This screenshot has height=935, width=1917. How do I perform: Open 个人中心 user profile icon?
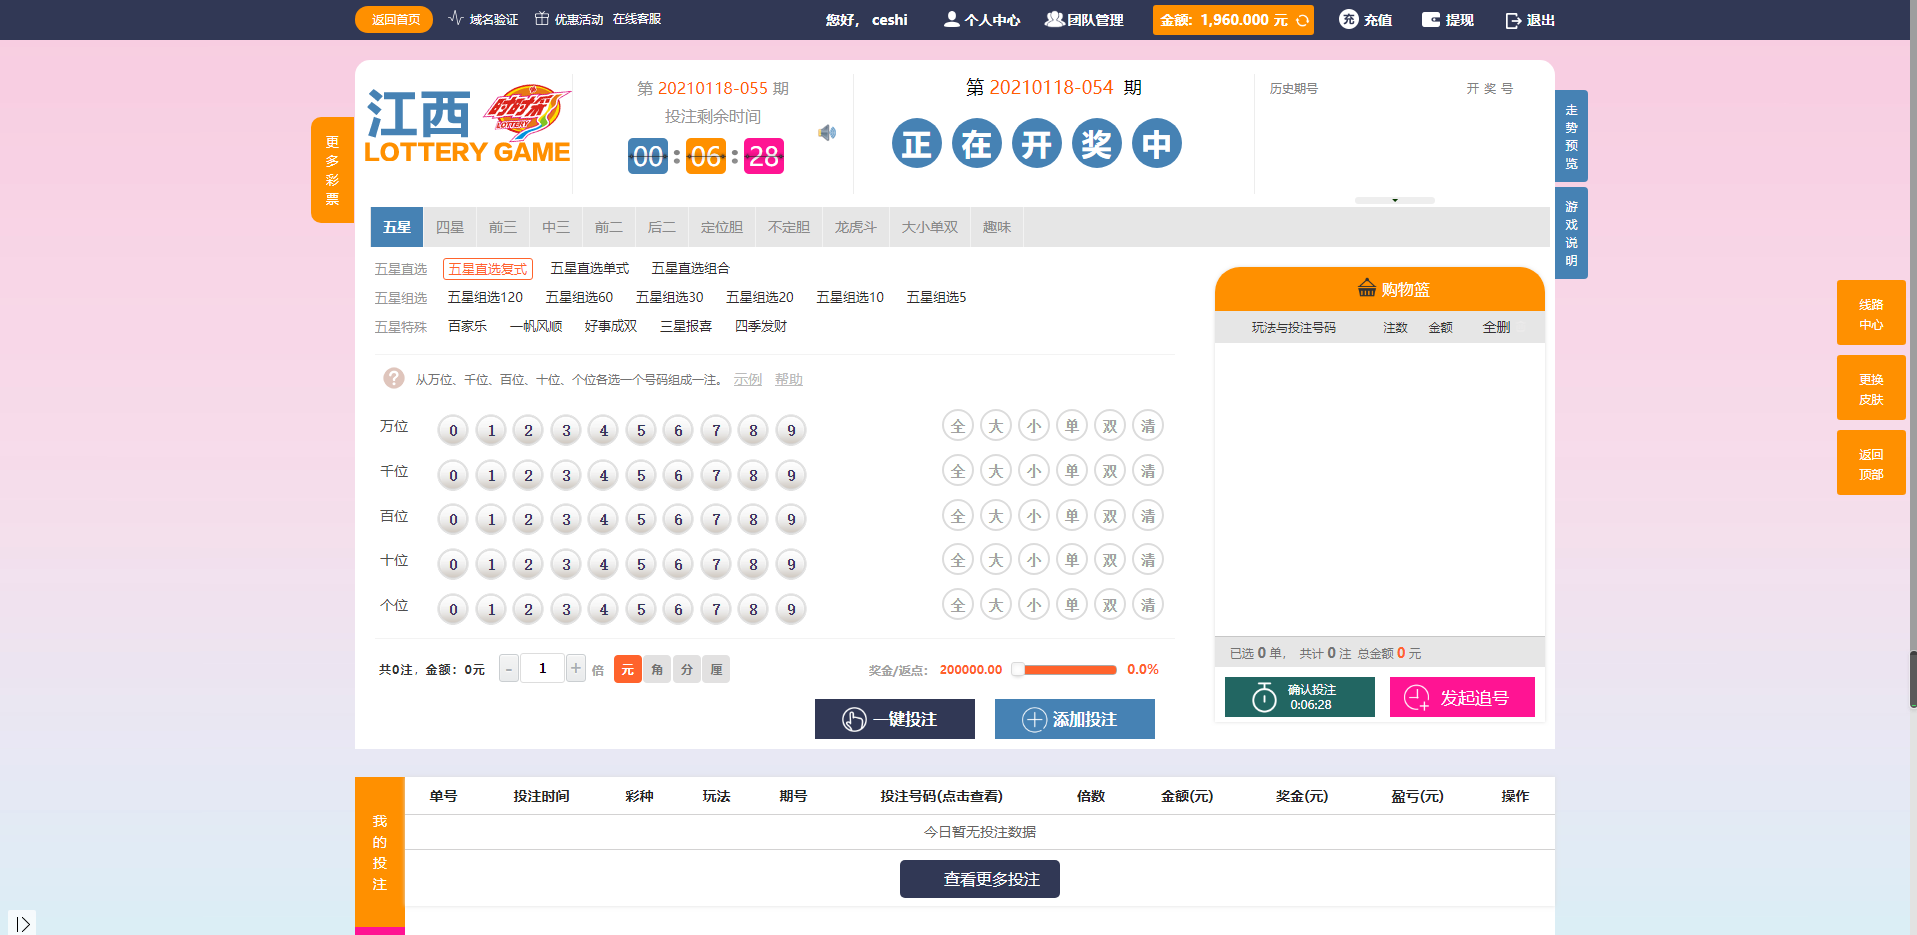(x=951, y=19)
